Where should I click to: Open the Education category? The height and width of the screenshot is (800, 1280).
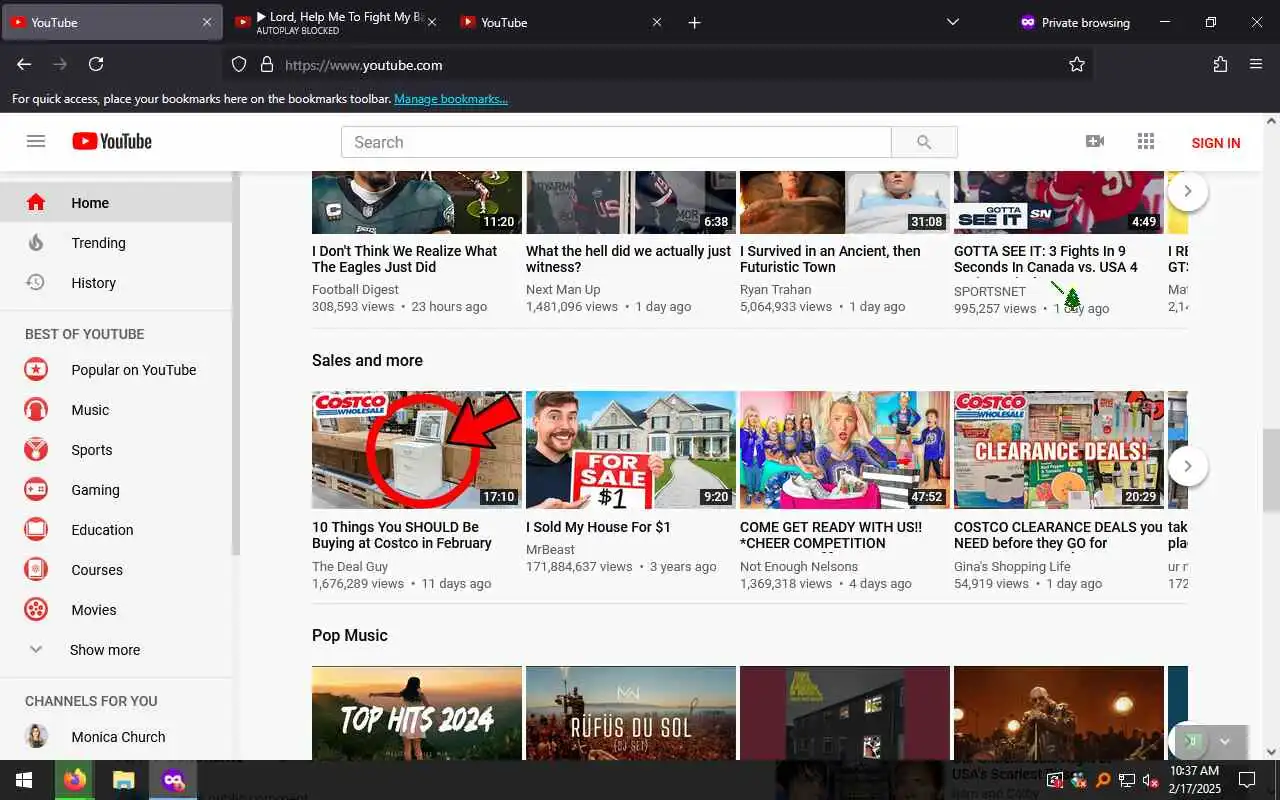point(116,530)
